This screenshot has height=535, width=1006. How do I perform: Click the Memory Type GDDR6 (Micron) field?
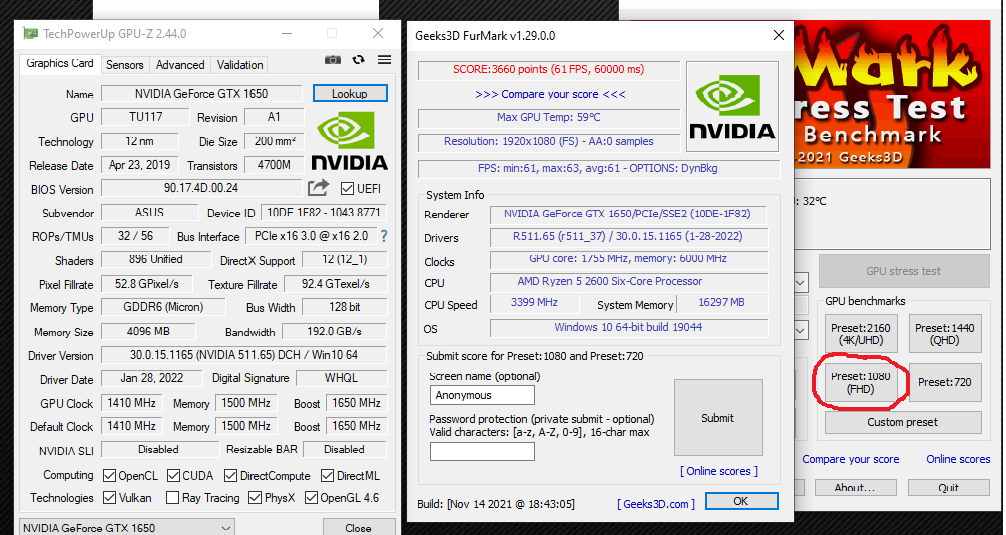tap(163, 307)
